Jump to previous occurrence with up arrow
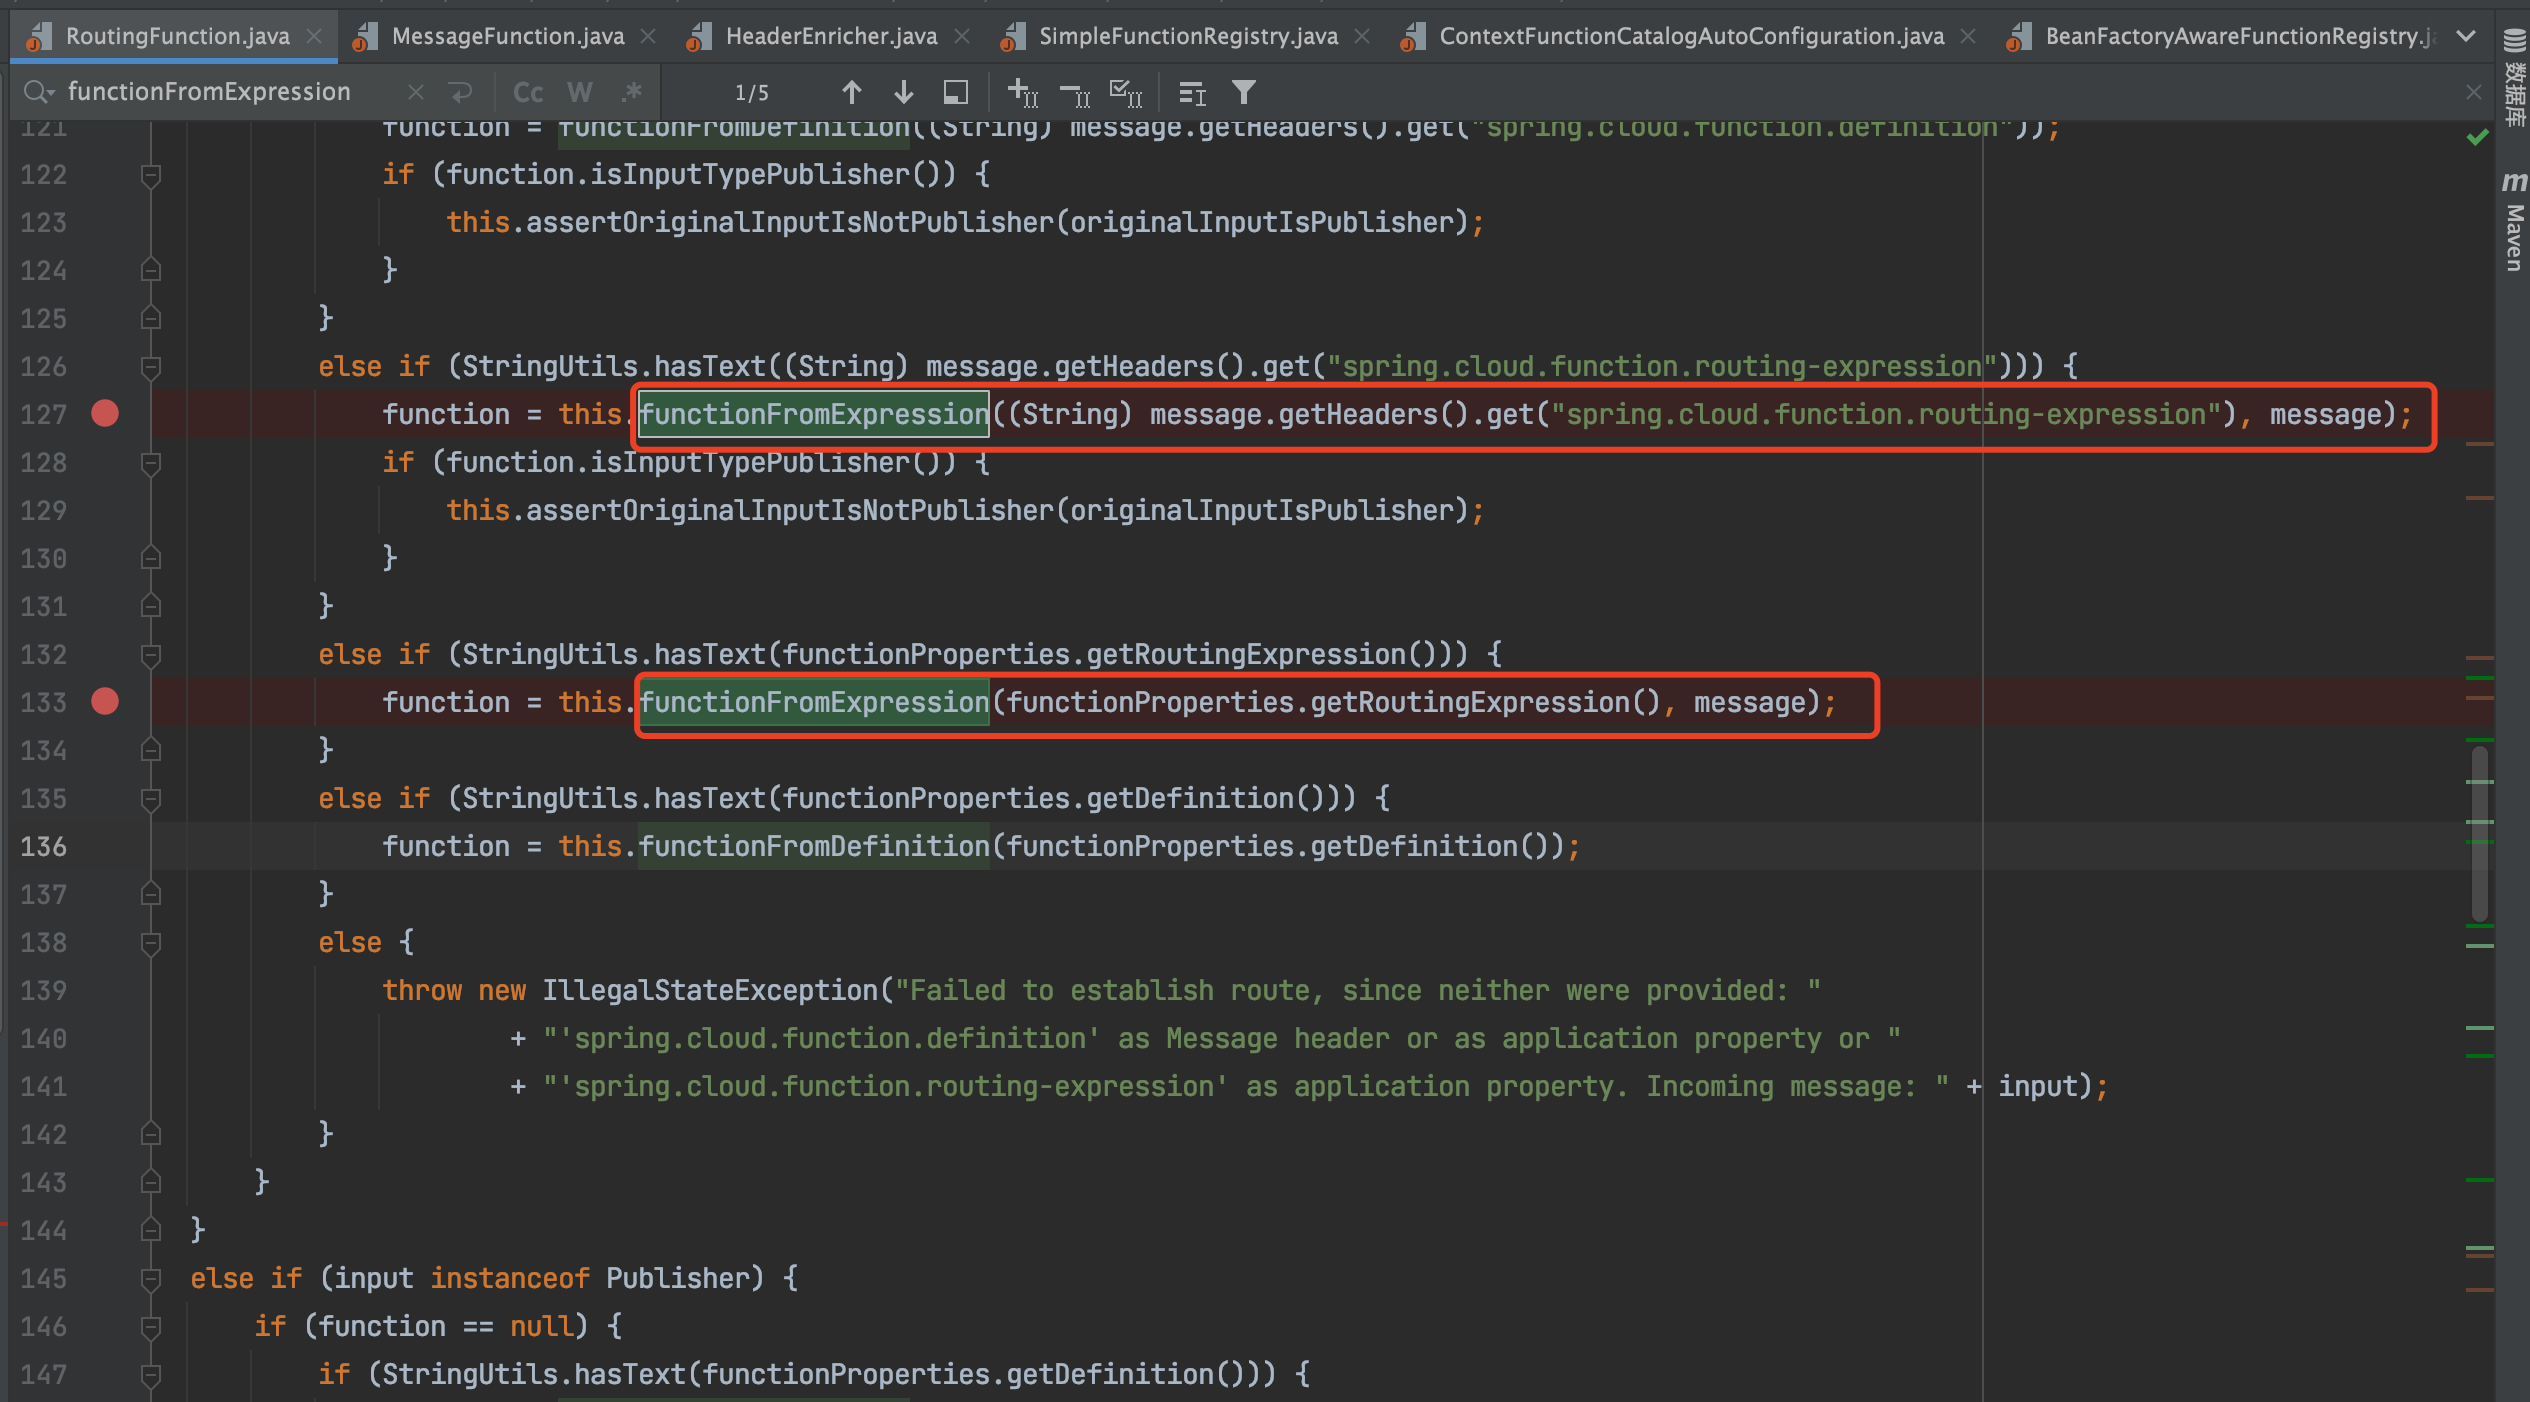 tap(852, 92)
